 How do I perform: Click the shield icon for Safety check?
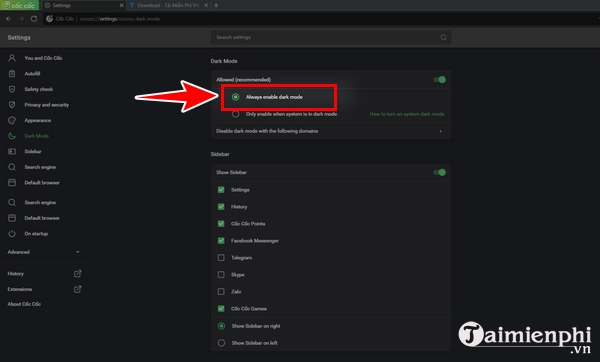12,89
